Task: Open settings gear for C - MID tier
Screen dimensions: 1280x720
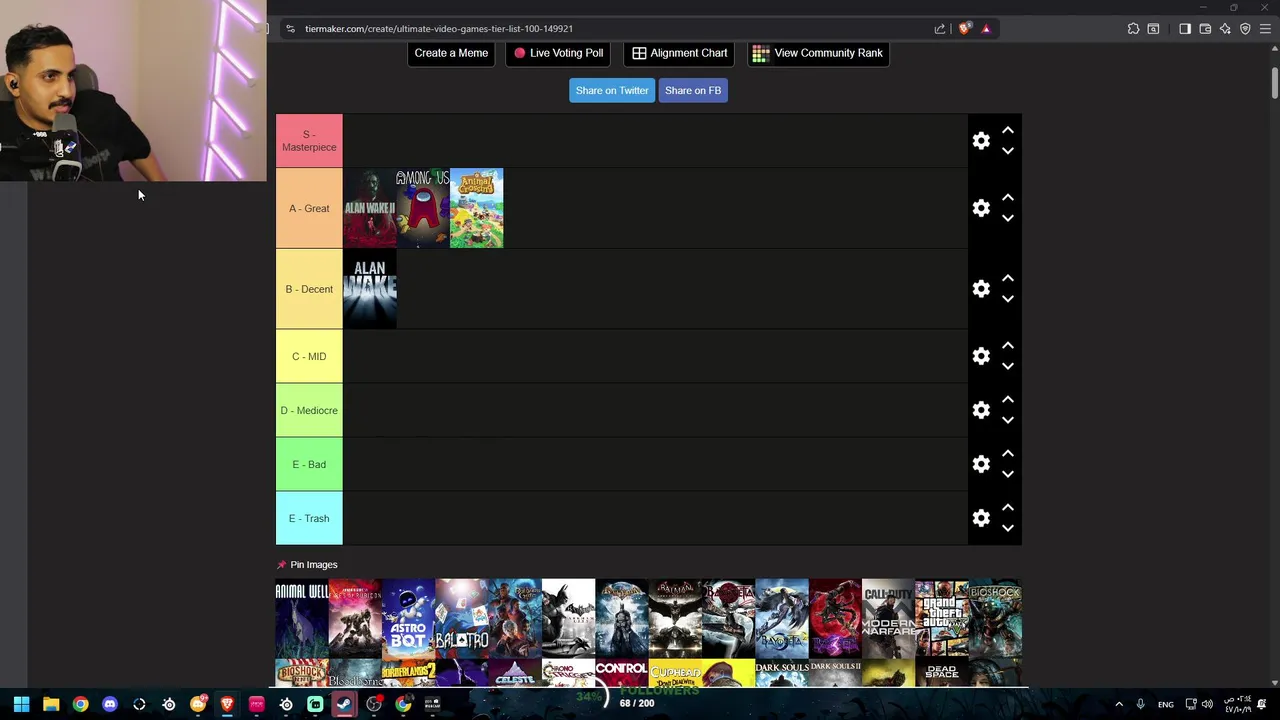Action: (x=981, y=356)
